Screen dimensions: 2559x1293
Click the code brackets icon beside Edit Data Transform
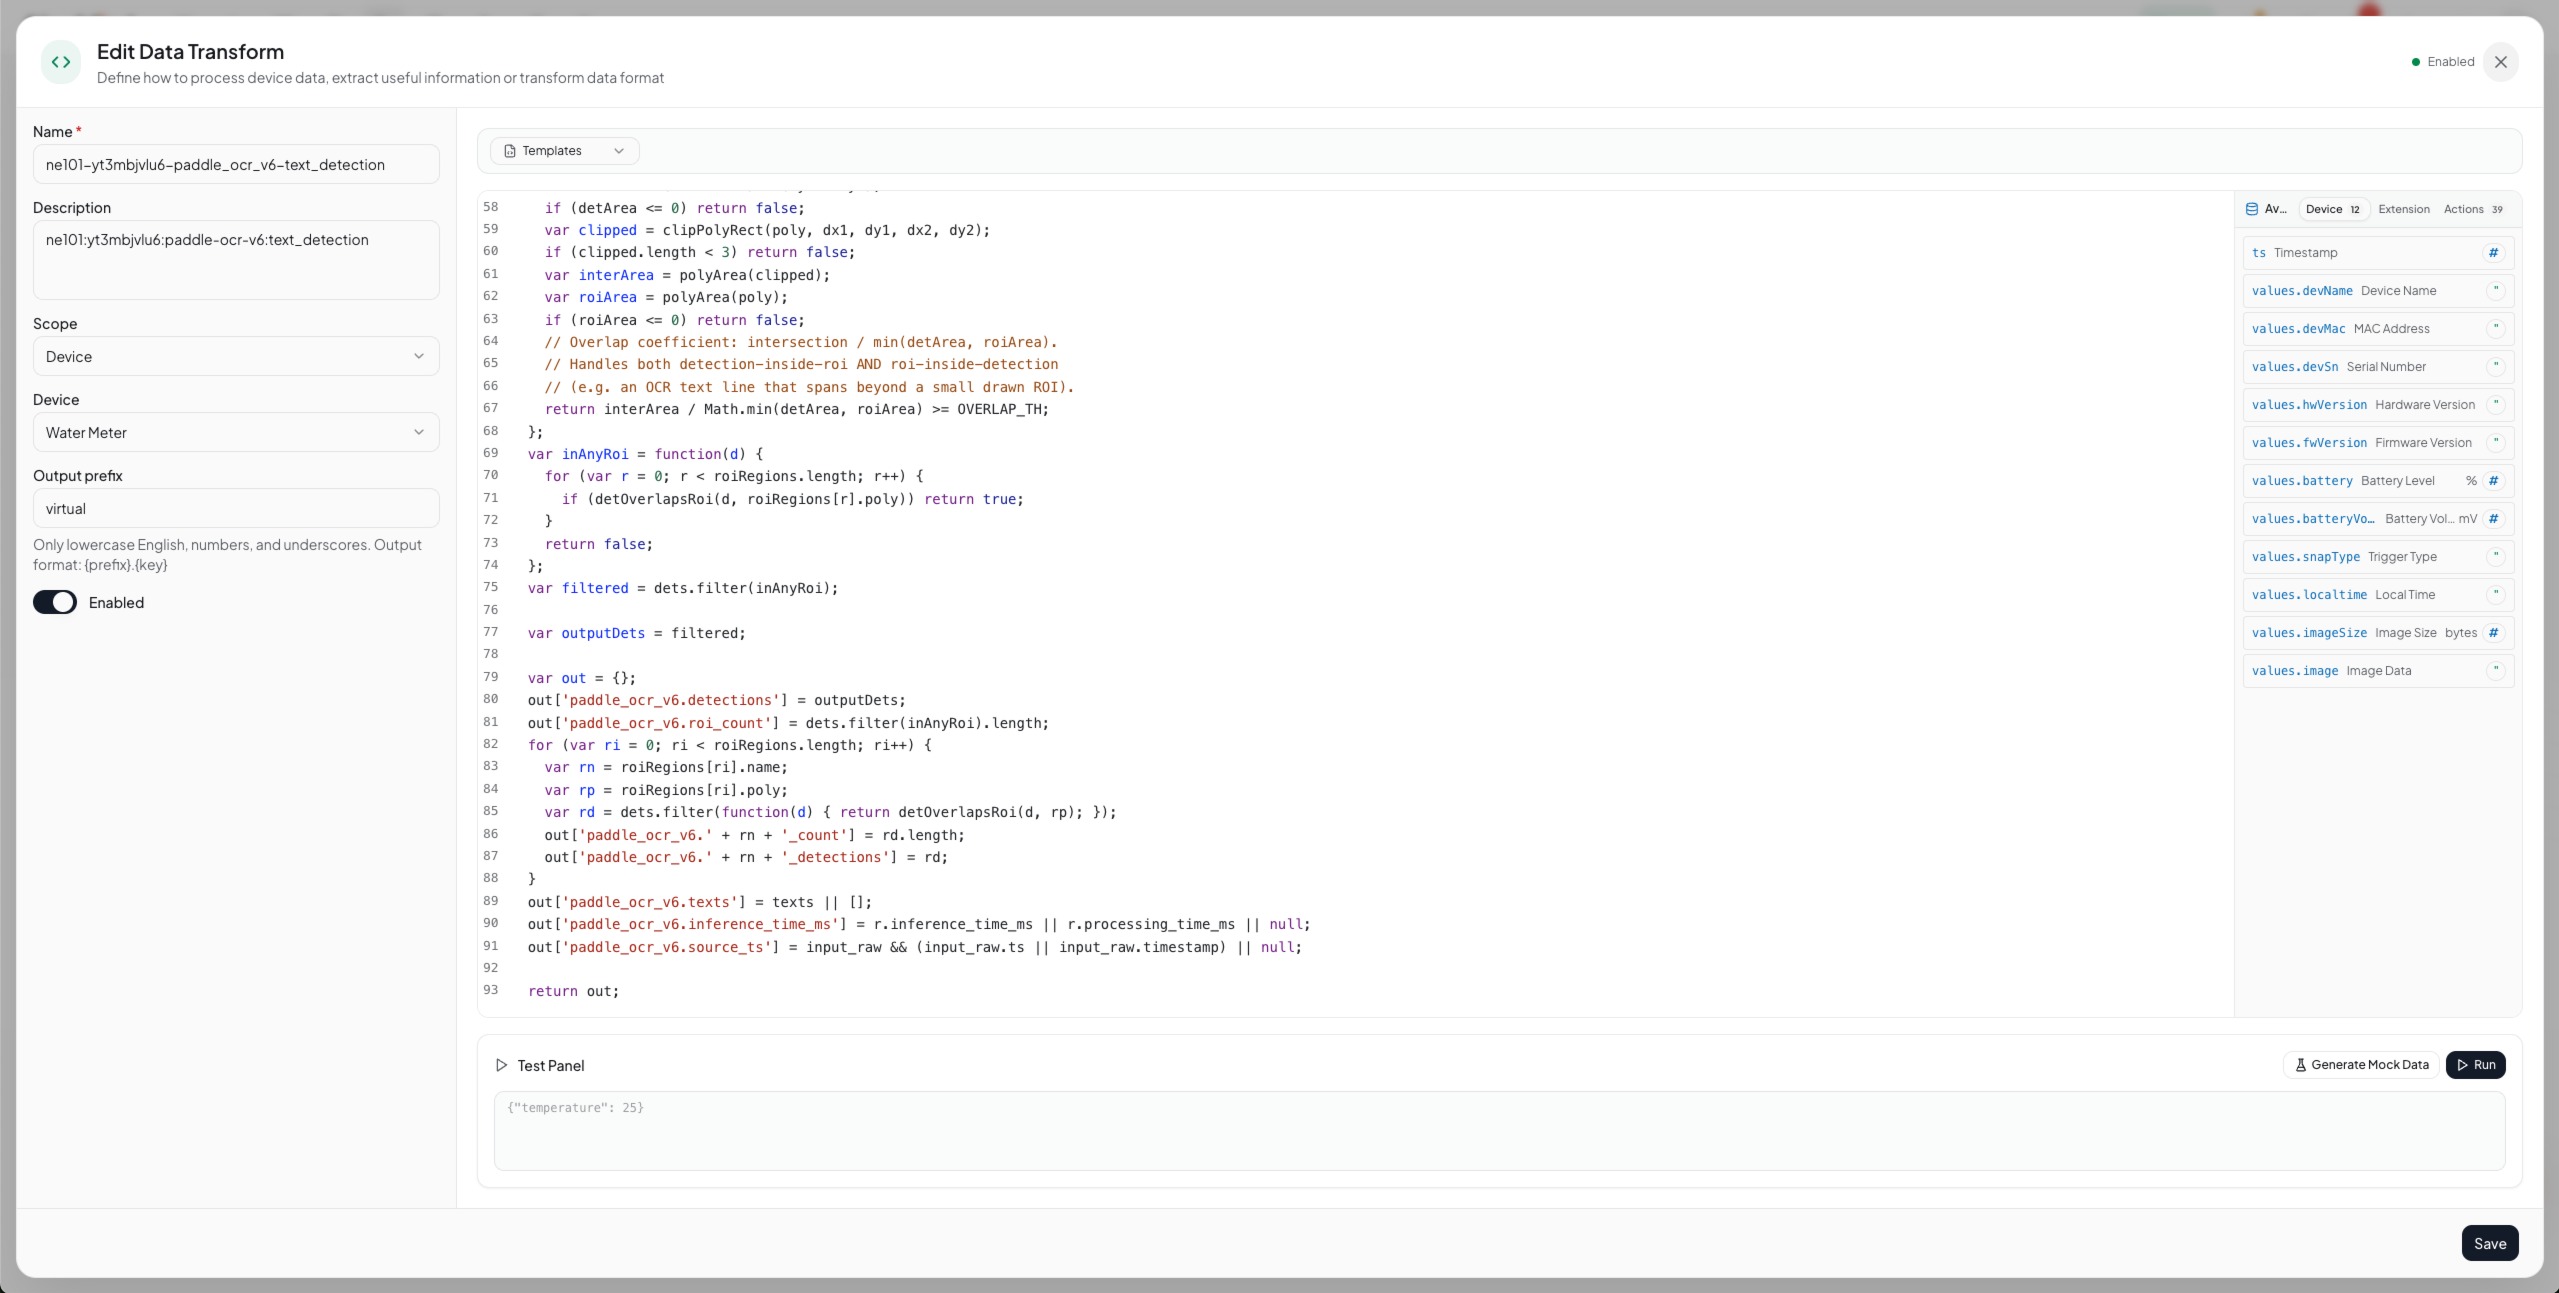pyautogui.click(x=61, y=62)
